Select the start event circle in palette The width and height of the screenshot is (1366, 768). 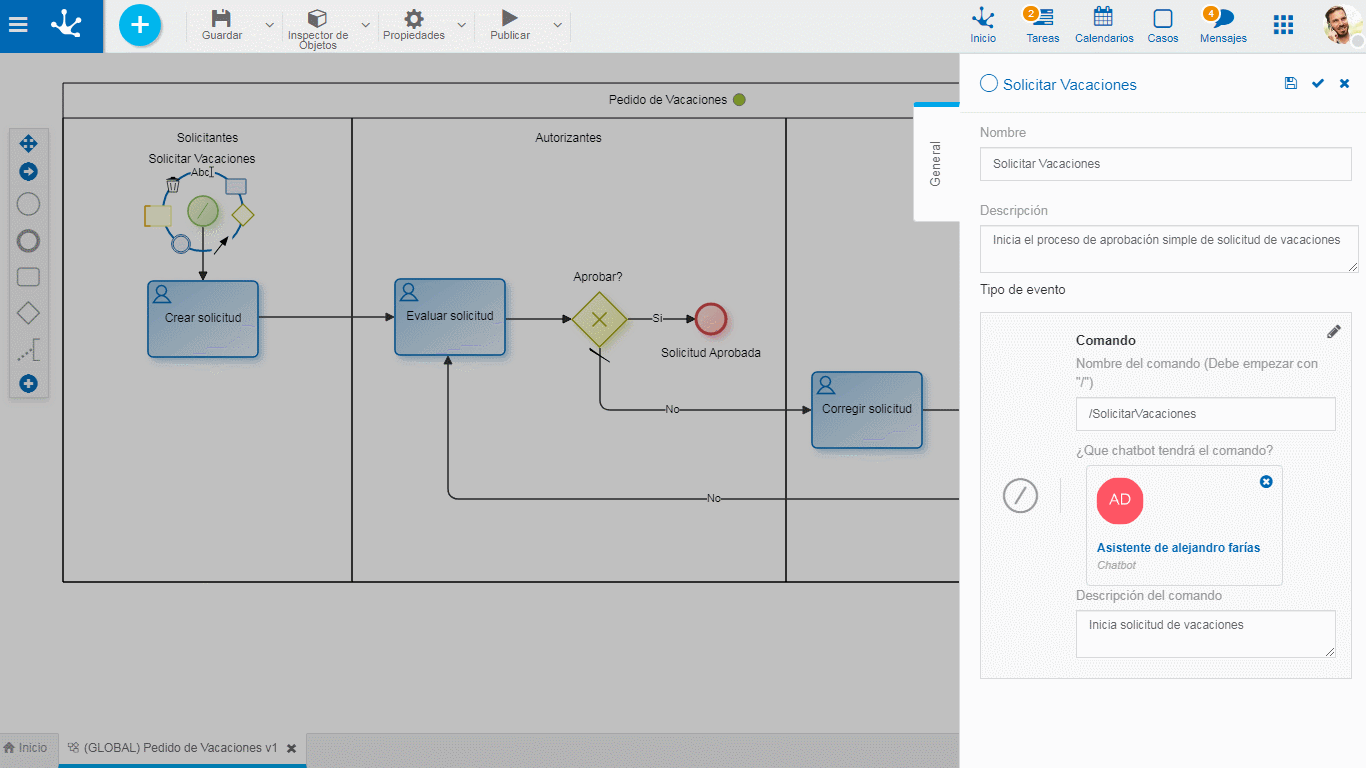[x=29, y=204]
